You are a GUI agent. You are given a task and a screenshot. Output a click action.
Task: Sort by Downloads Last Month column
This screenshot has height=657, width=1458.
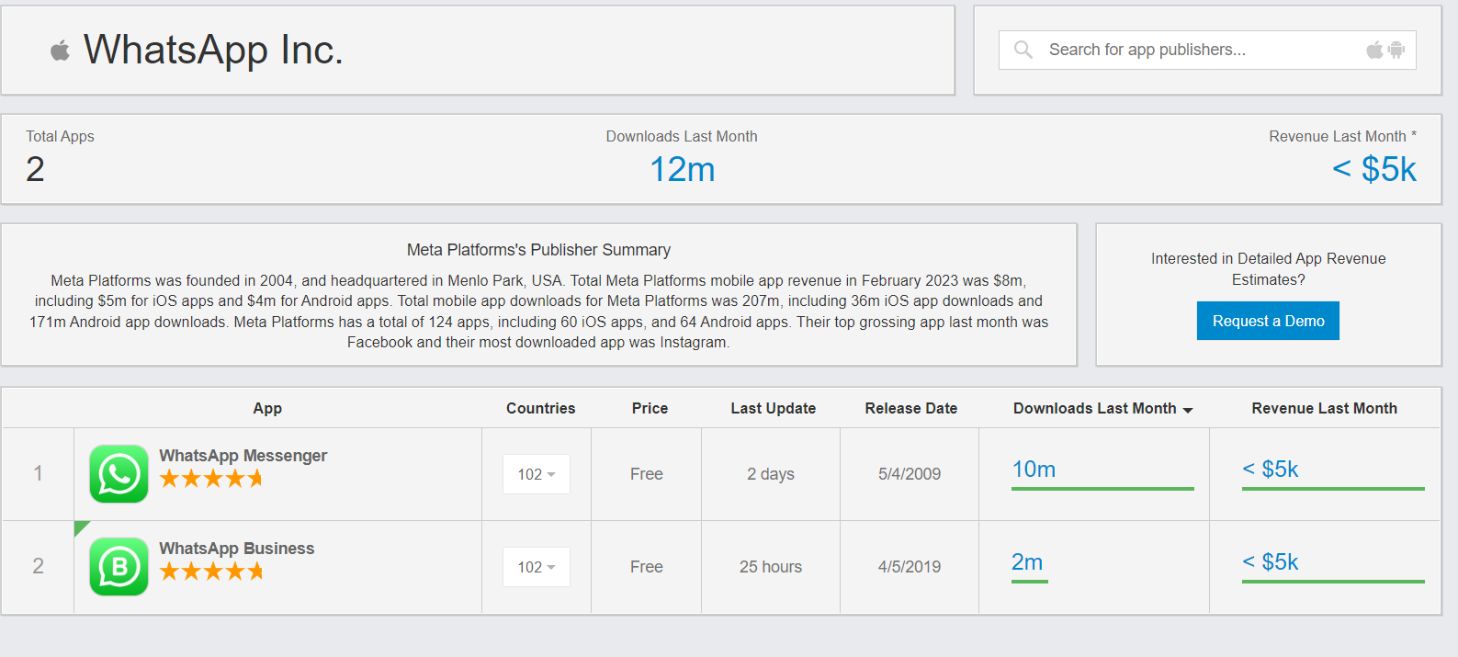1103,408
